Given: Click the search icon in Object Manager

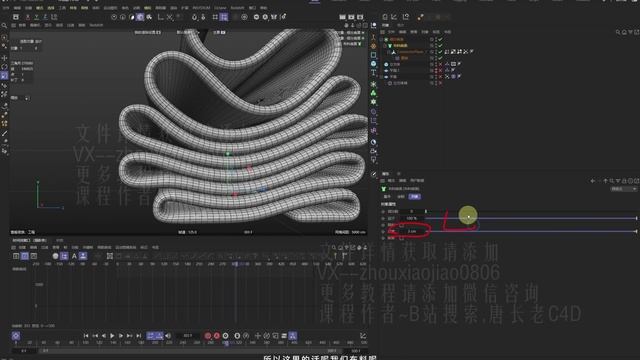Looking at the screenshot, I should [x=618, y=32].
